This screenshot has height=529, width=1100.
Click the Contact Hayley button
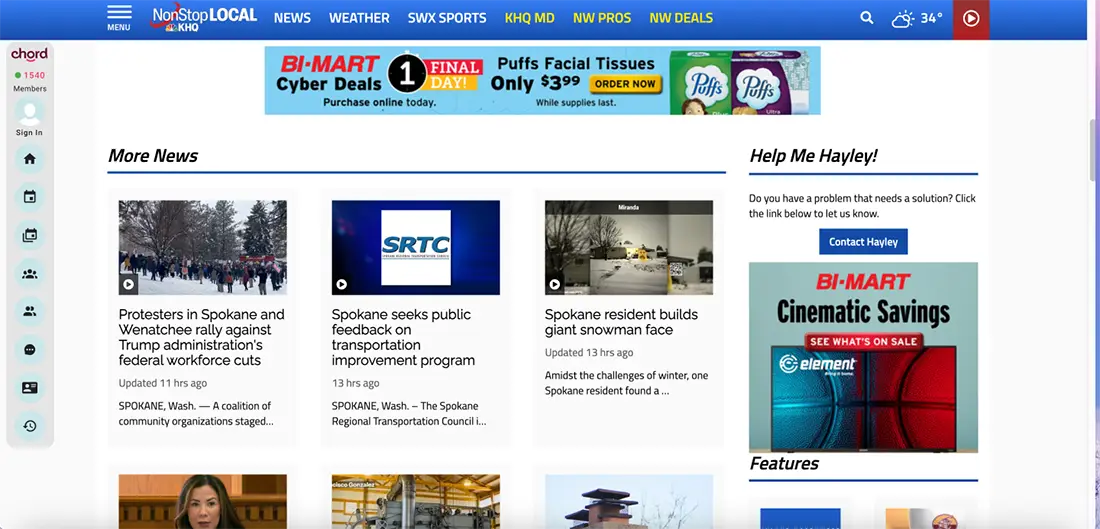[863, 241]
